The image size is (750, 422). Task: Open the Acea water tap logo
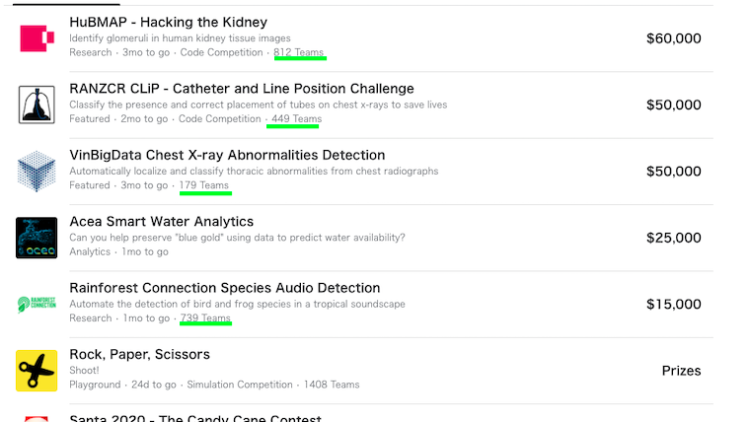click(x=37, y=238)
